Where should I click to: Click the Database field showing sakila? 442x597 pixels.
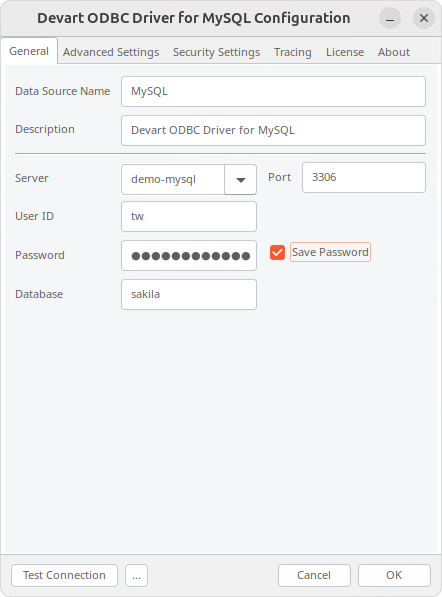pyautogui.click(x=189, y=294)
